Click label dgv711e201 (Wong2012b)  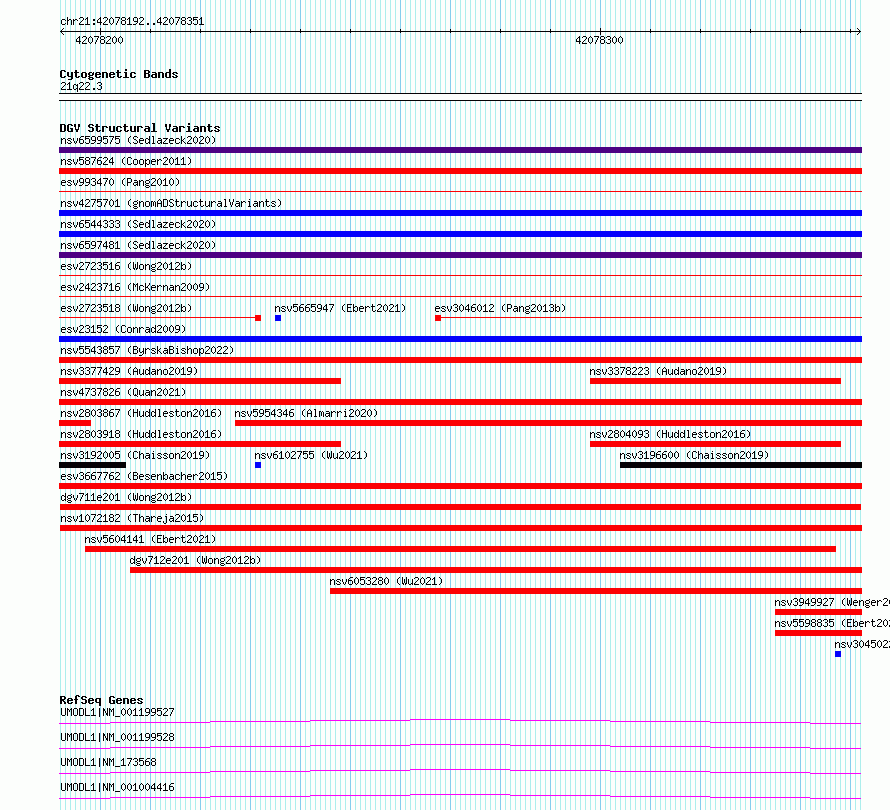click(126, 497)
